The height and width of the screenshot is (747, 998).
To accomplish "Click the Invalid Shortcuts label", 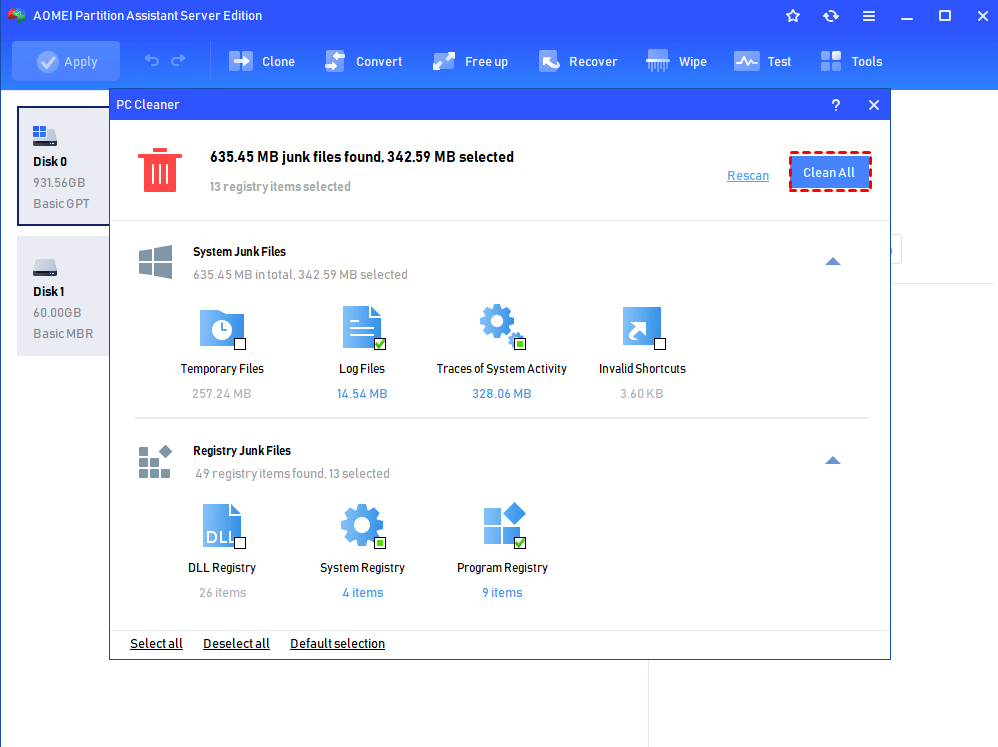I will pyautogui.click(x=642, y=369).
